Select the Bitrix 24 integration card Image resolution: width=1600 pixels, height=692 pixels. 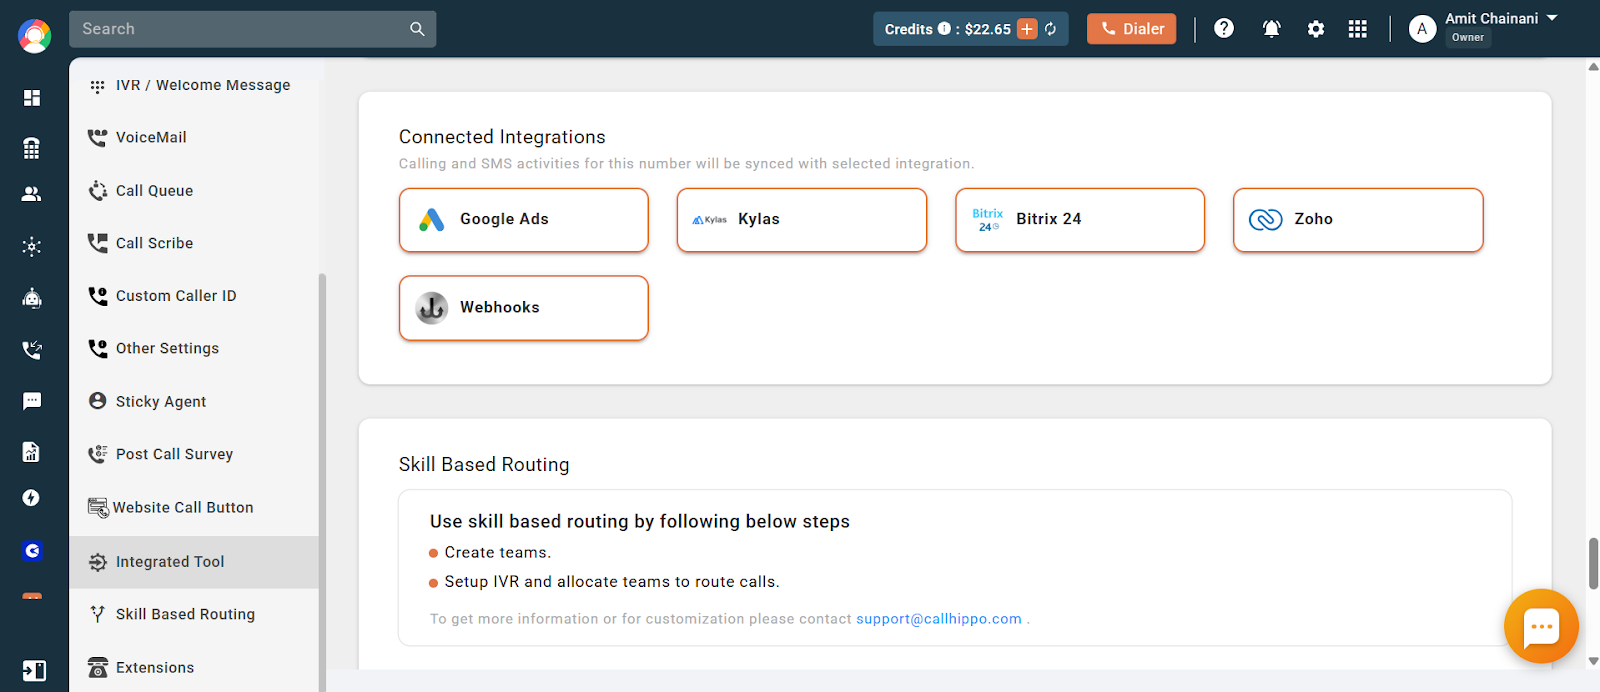tap(1080, 220)
